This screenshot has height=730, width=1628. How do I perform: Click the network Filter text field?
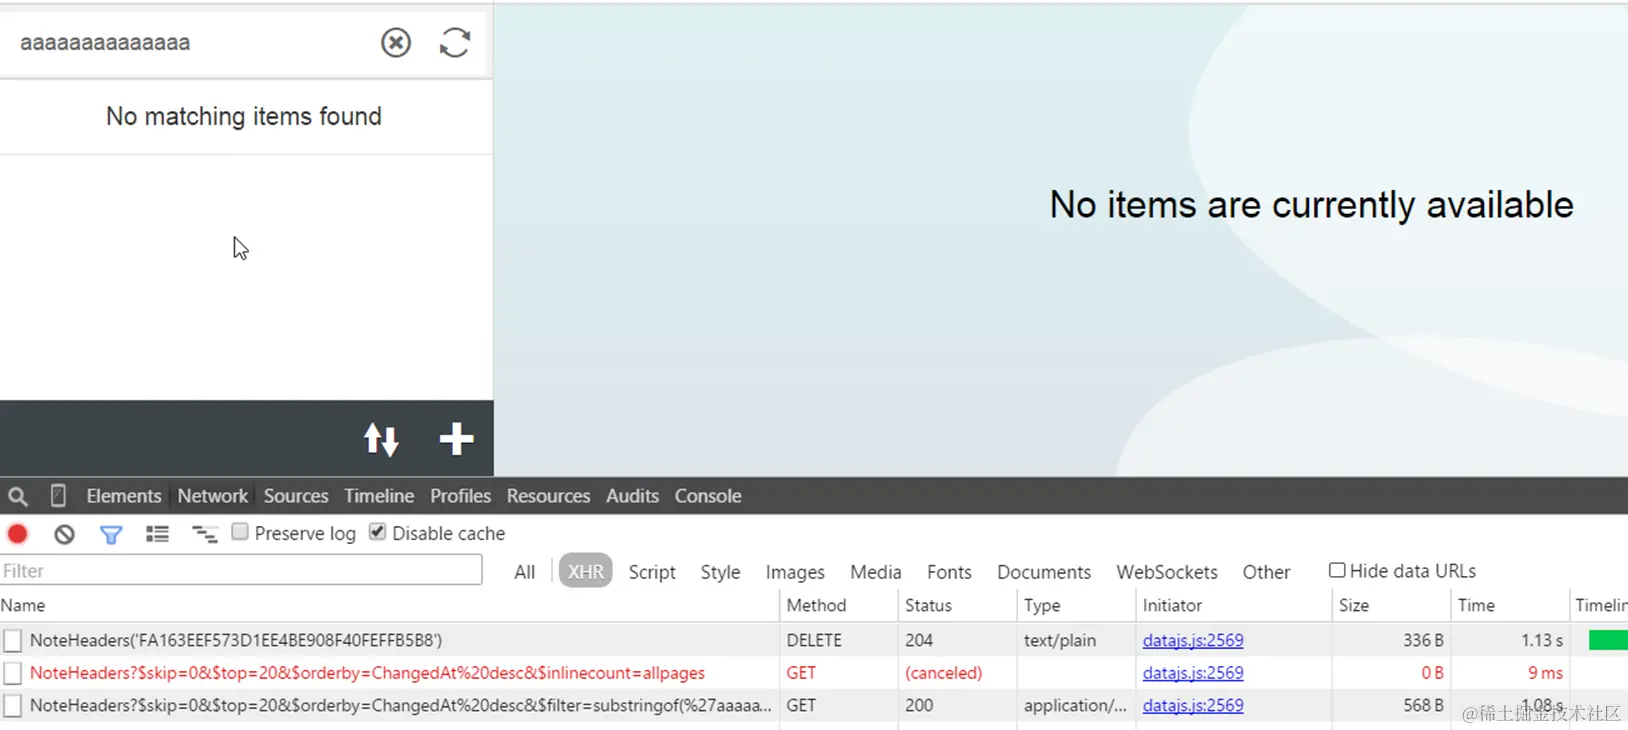coord(241,570)
